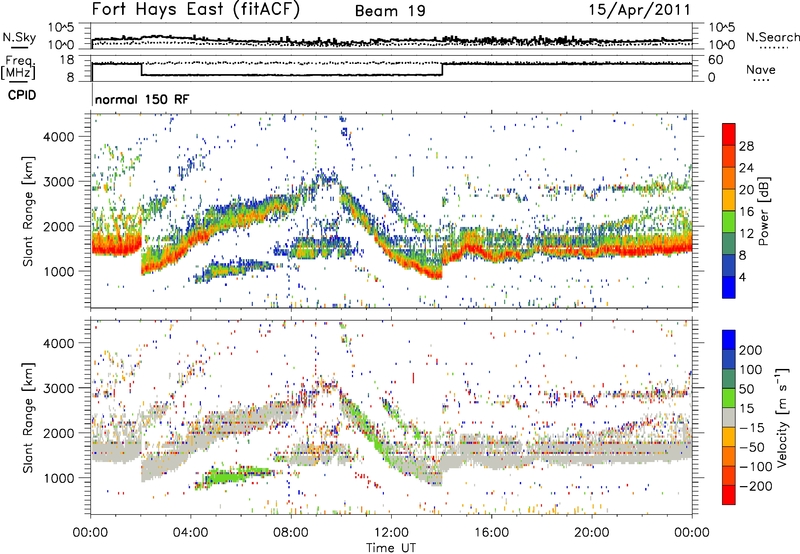Click the 'N.Sky' legend label
Screen dimensions: 800x554
[x=19, y=37]
